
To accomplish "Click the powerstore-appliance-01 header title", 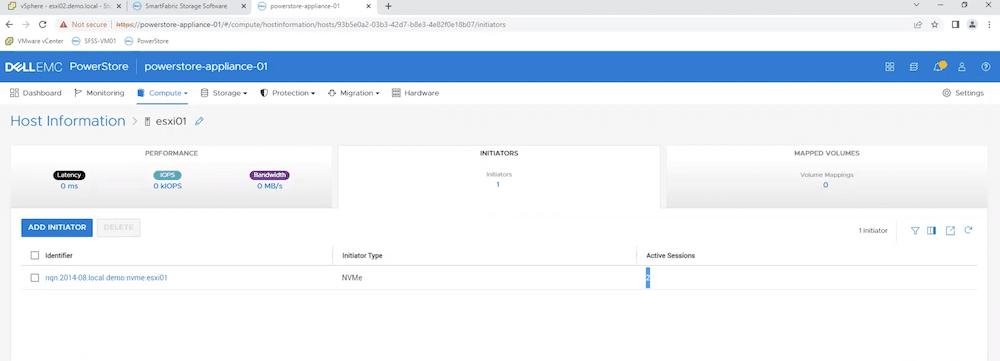I will 206,67.
